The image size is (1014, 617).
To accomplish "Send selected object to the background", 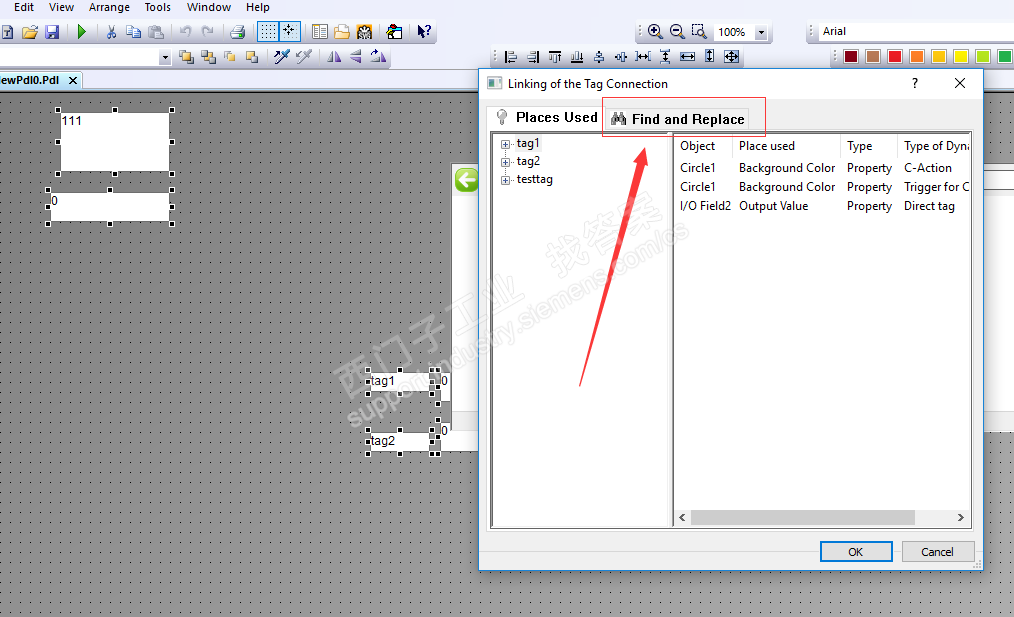I will click(x=208, y=57).
